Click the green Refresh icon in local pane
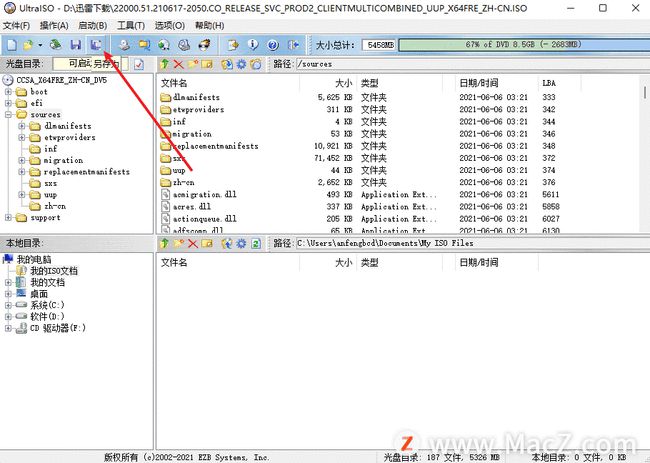This screenshot has width=650, height=463. (256, 243)
